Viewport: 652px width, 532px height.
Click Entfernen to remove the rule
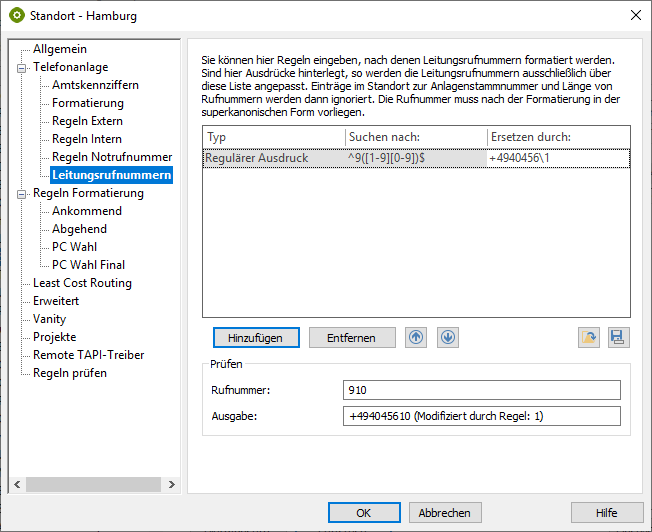pyautogui.click(x=352, y=338)
